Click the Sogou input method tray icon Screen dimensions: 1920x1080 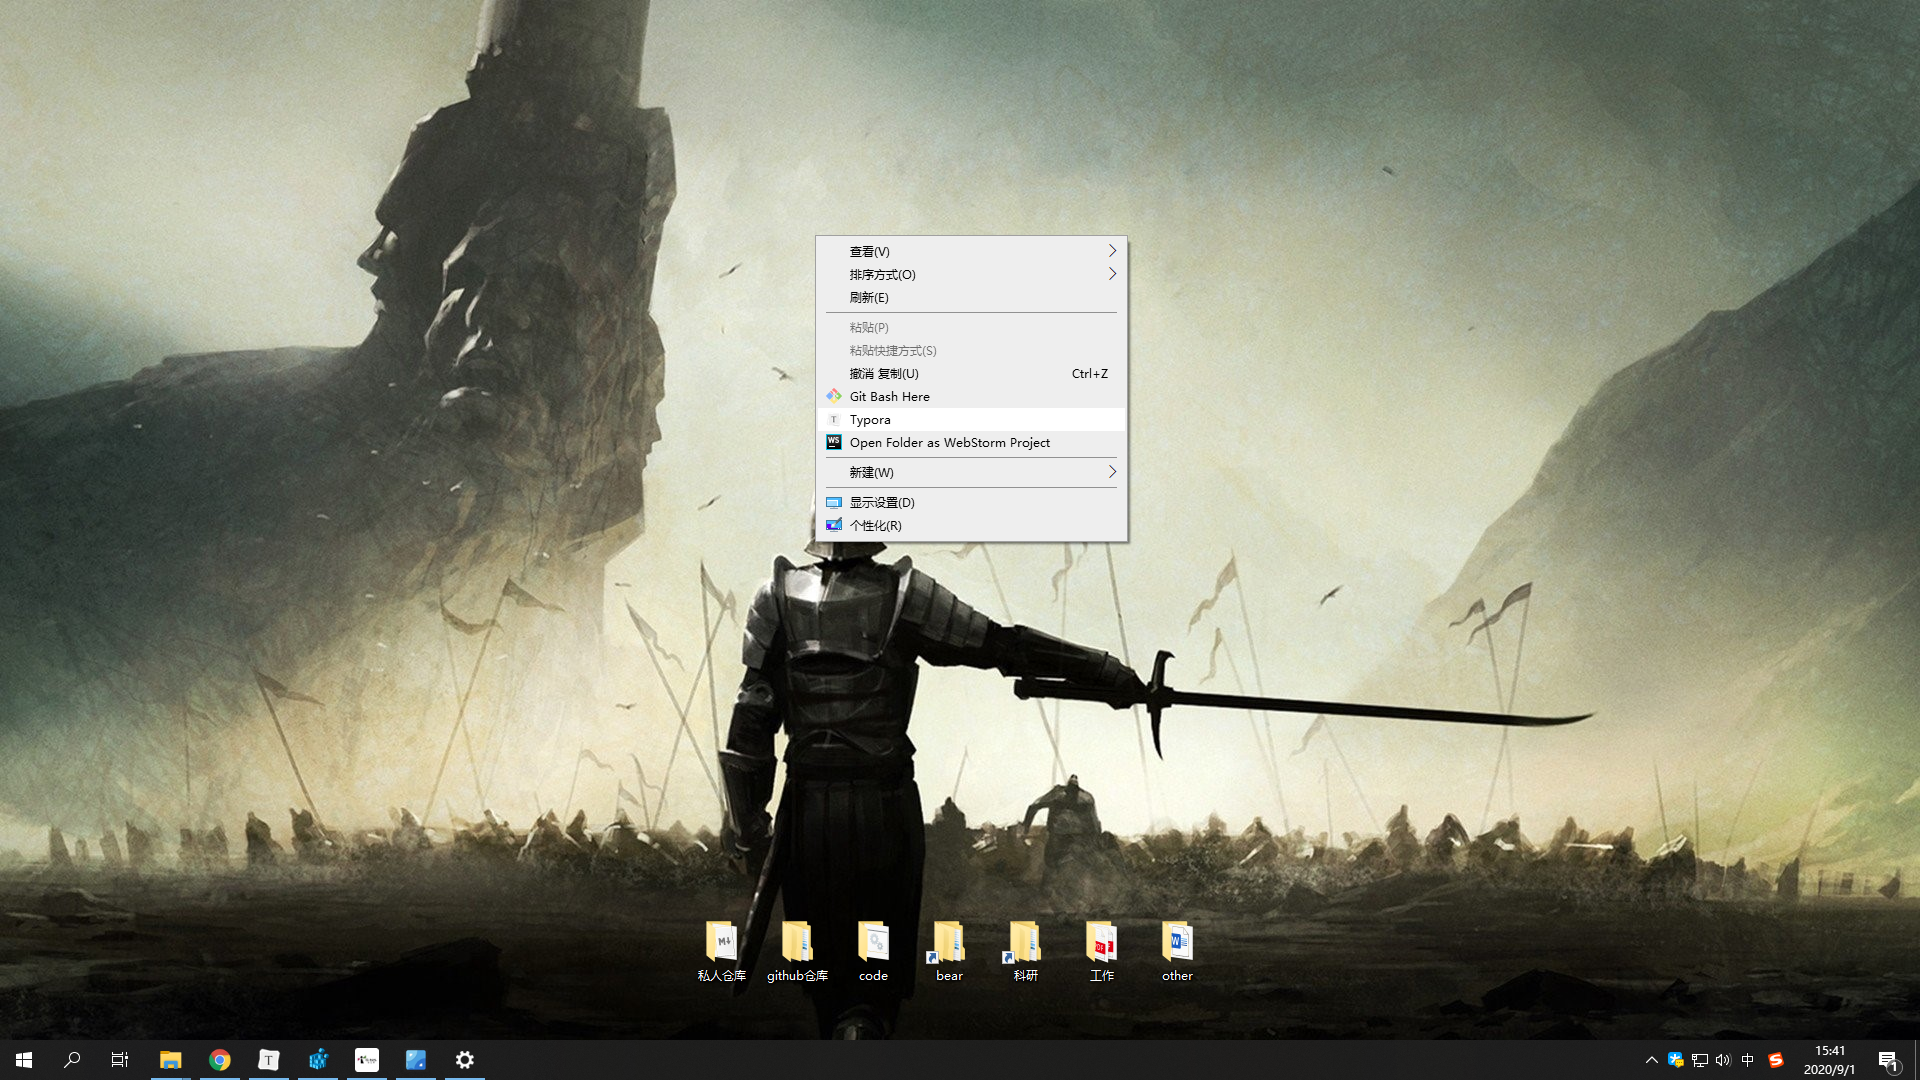pyautogui.click(x=1776, y=1060)
